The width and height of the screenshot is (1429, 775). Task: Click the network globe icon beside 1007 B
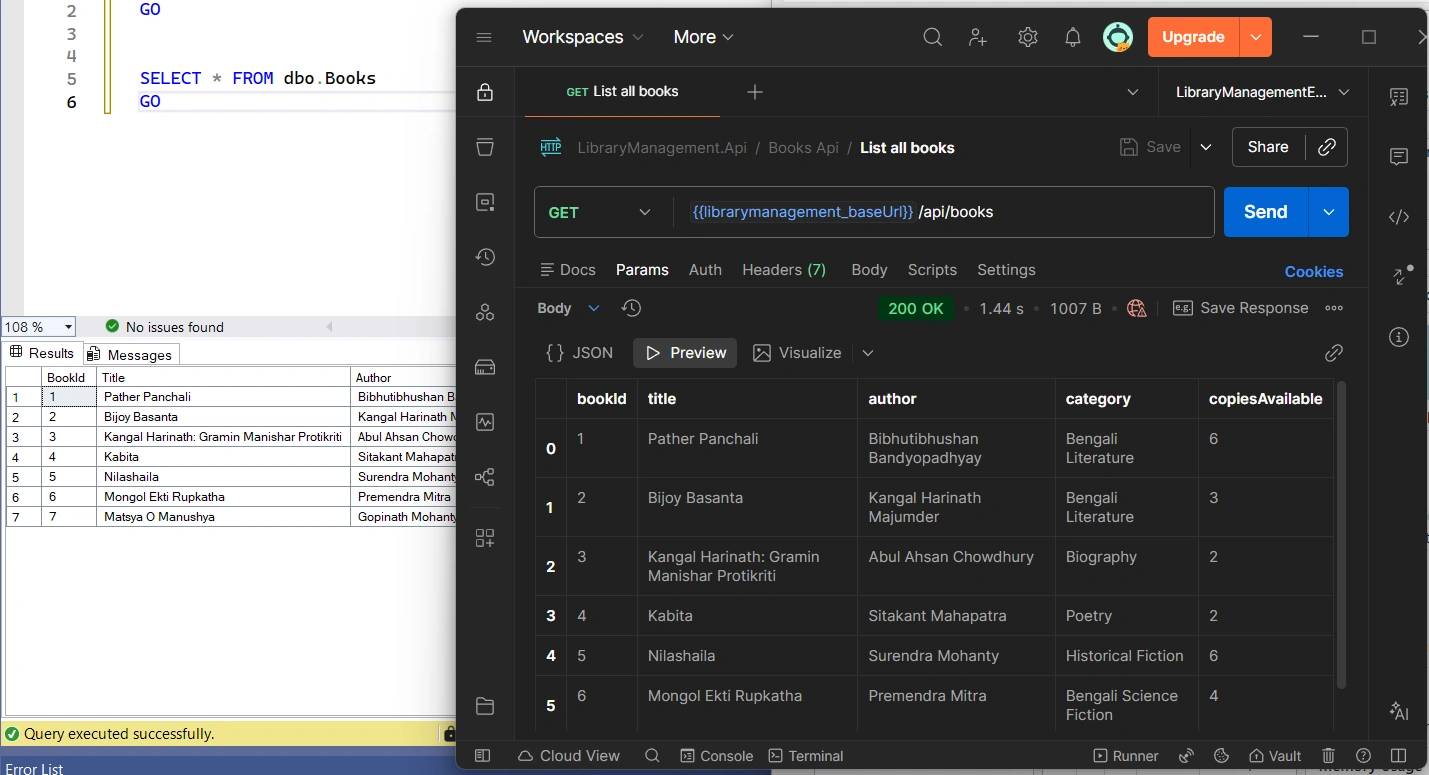coord(1136,308)
